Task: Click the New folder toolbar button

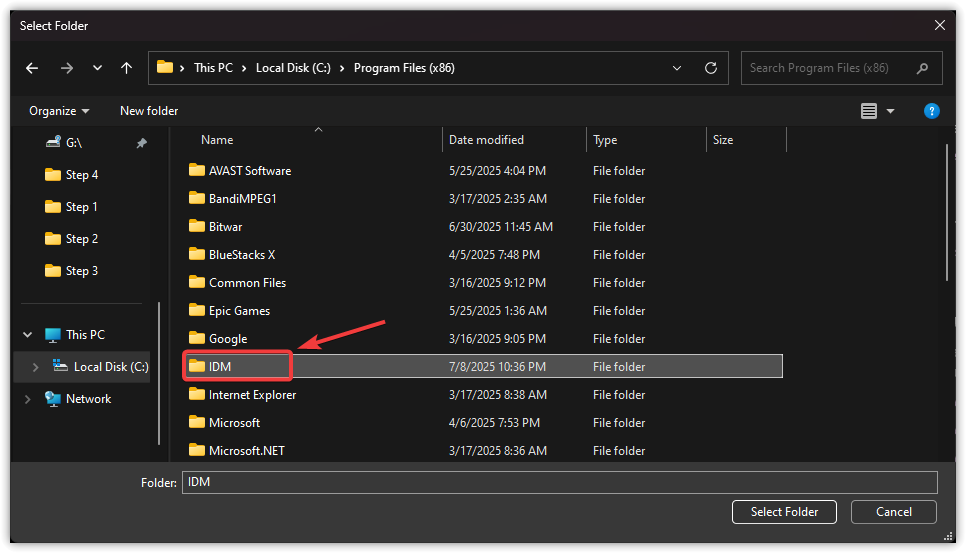Action: (x=149, y=111)
